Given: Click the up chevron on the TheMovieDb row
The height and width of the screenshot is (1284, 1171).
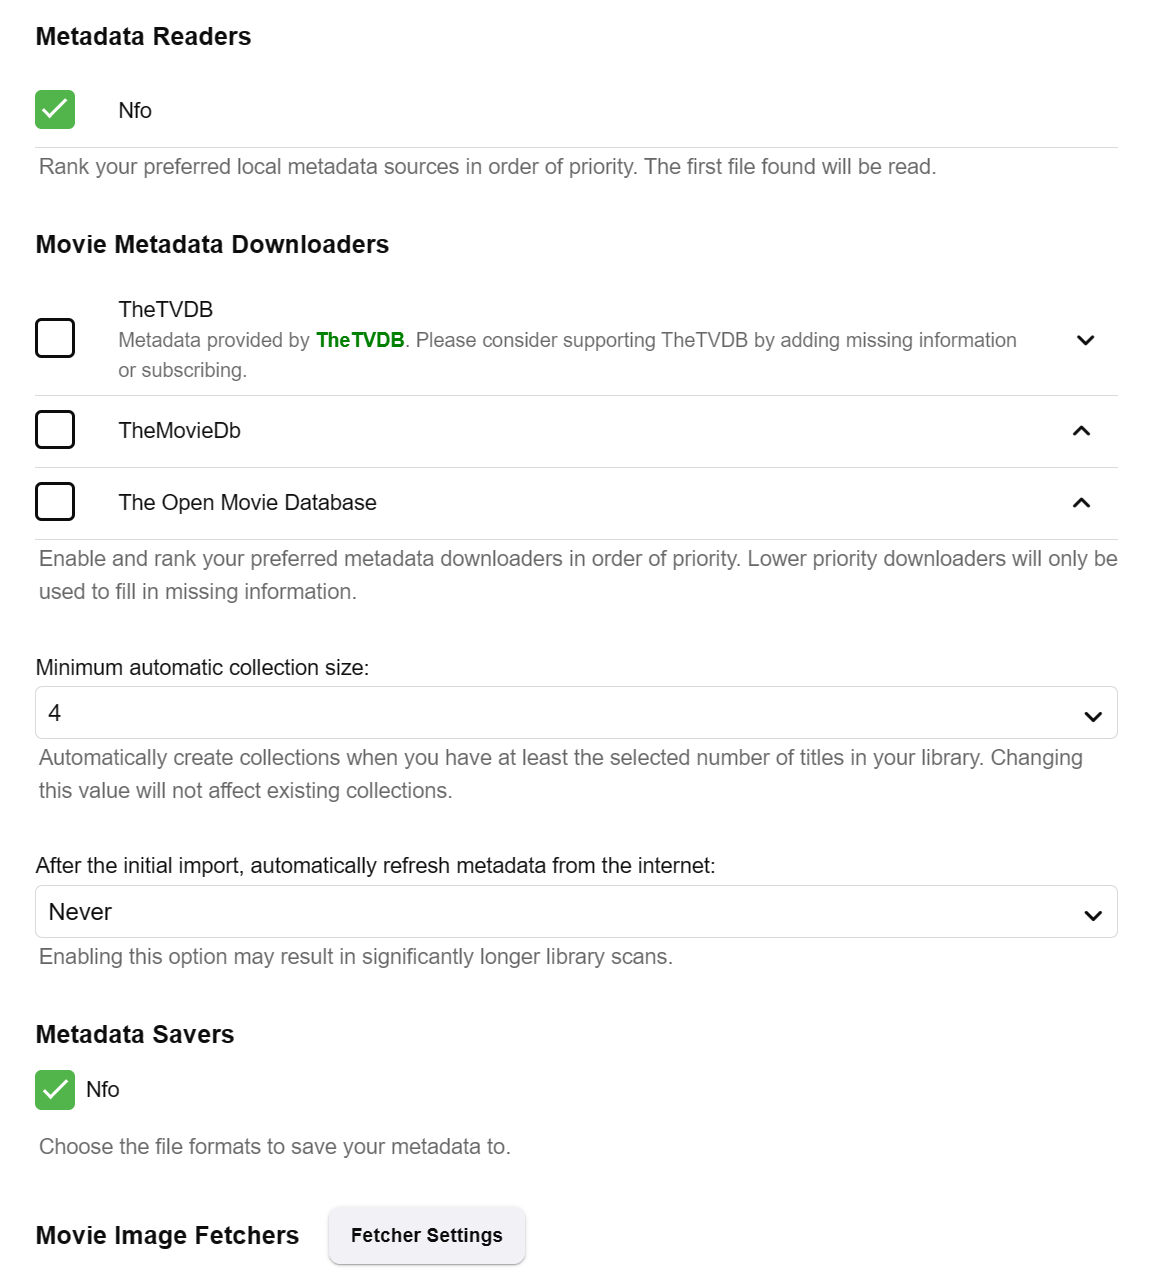Looking at the screenshot, I should pyautogui.click(x=1081, y=431).
